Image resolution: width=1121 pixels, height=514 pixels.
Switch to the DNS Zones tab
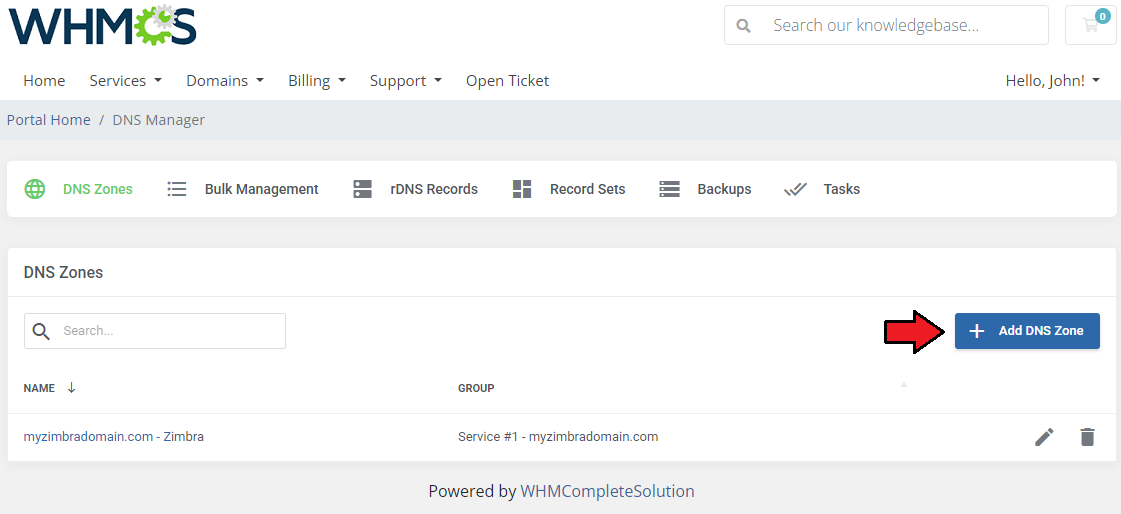click(x=79, y=189)
